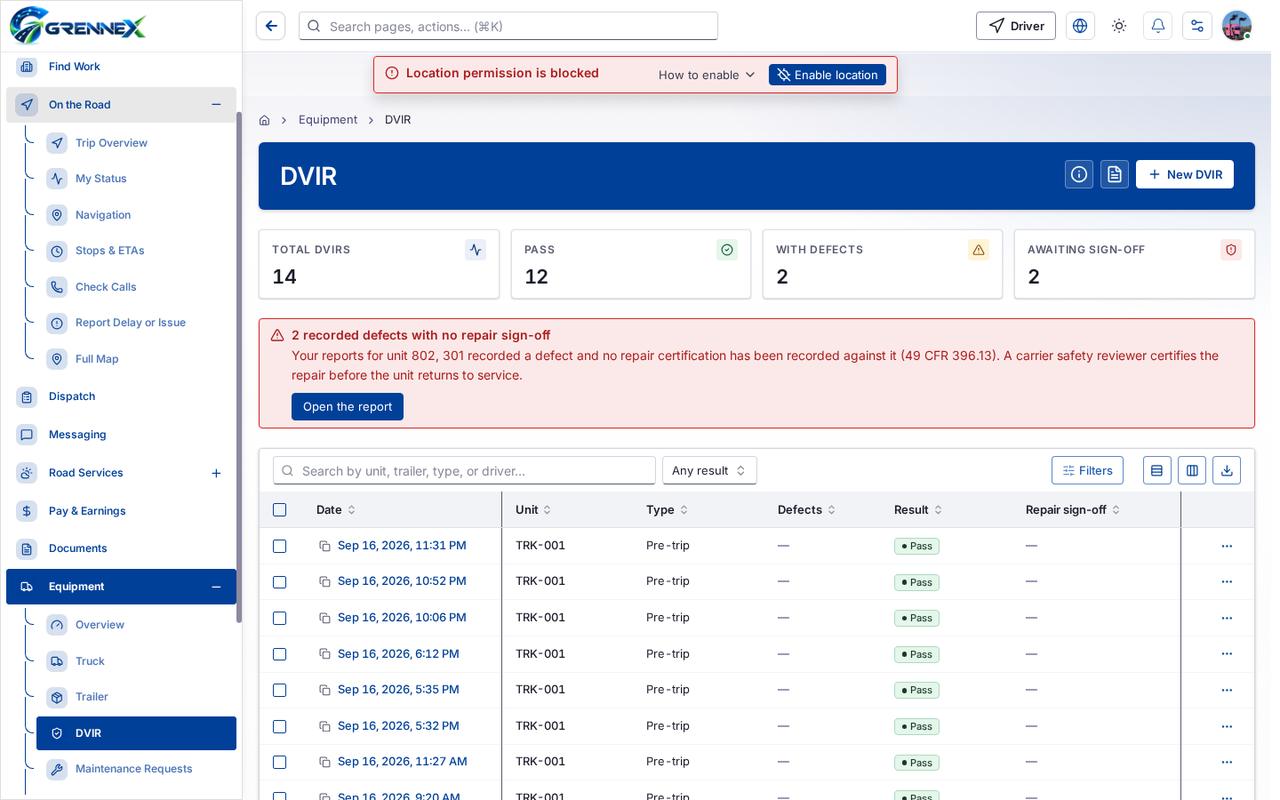The width and height of the screenshot is (1280, 800).
Task: Click Open the report button
Action: click(x=347, y=407)
